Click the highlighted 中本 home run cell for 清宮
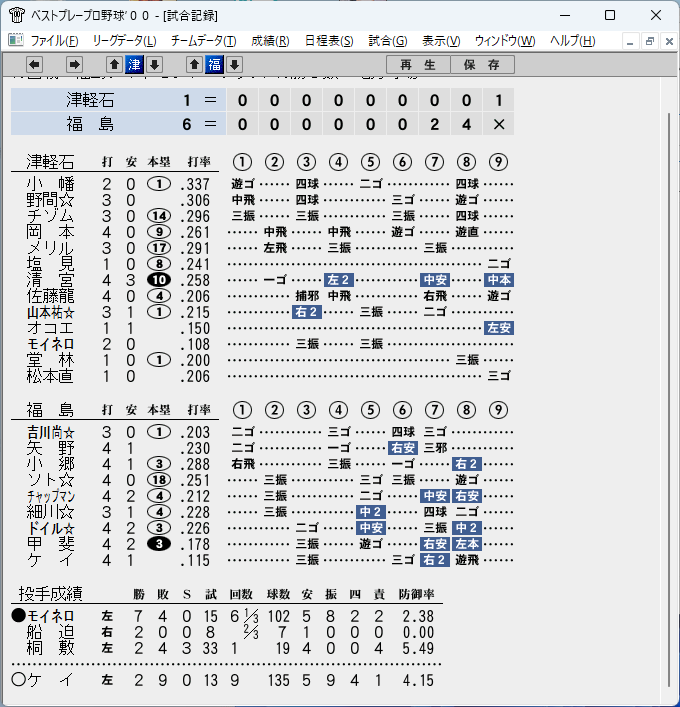This screenshot has height=707, width=680. click(x=499, y=280)
